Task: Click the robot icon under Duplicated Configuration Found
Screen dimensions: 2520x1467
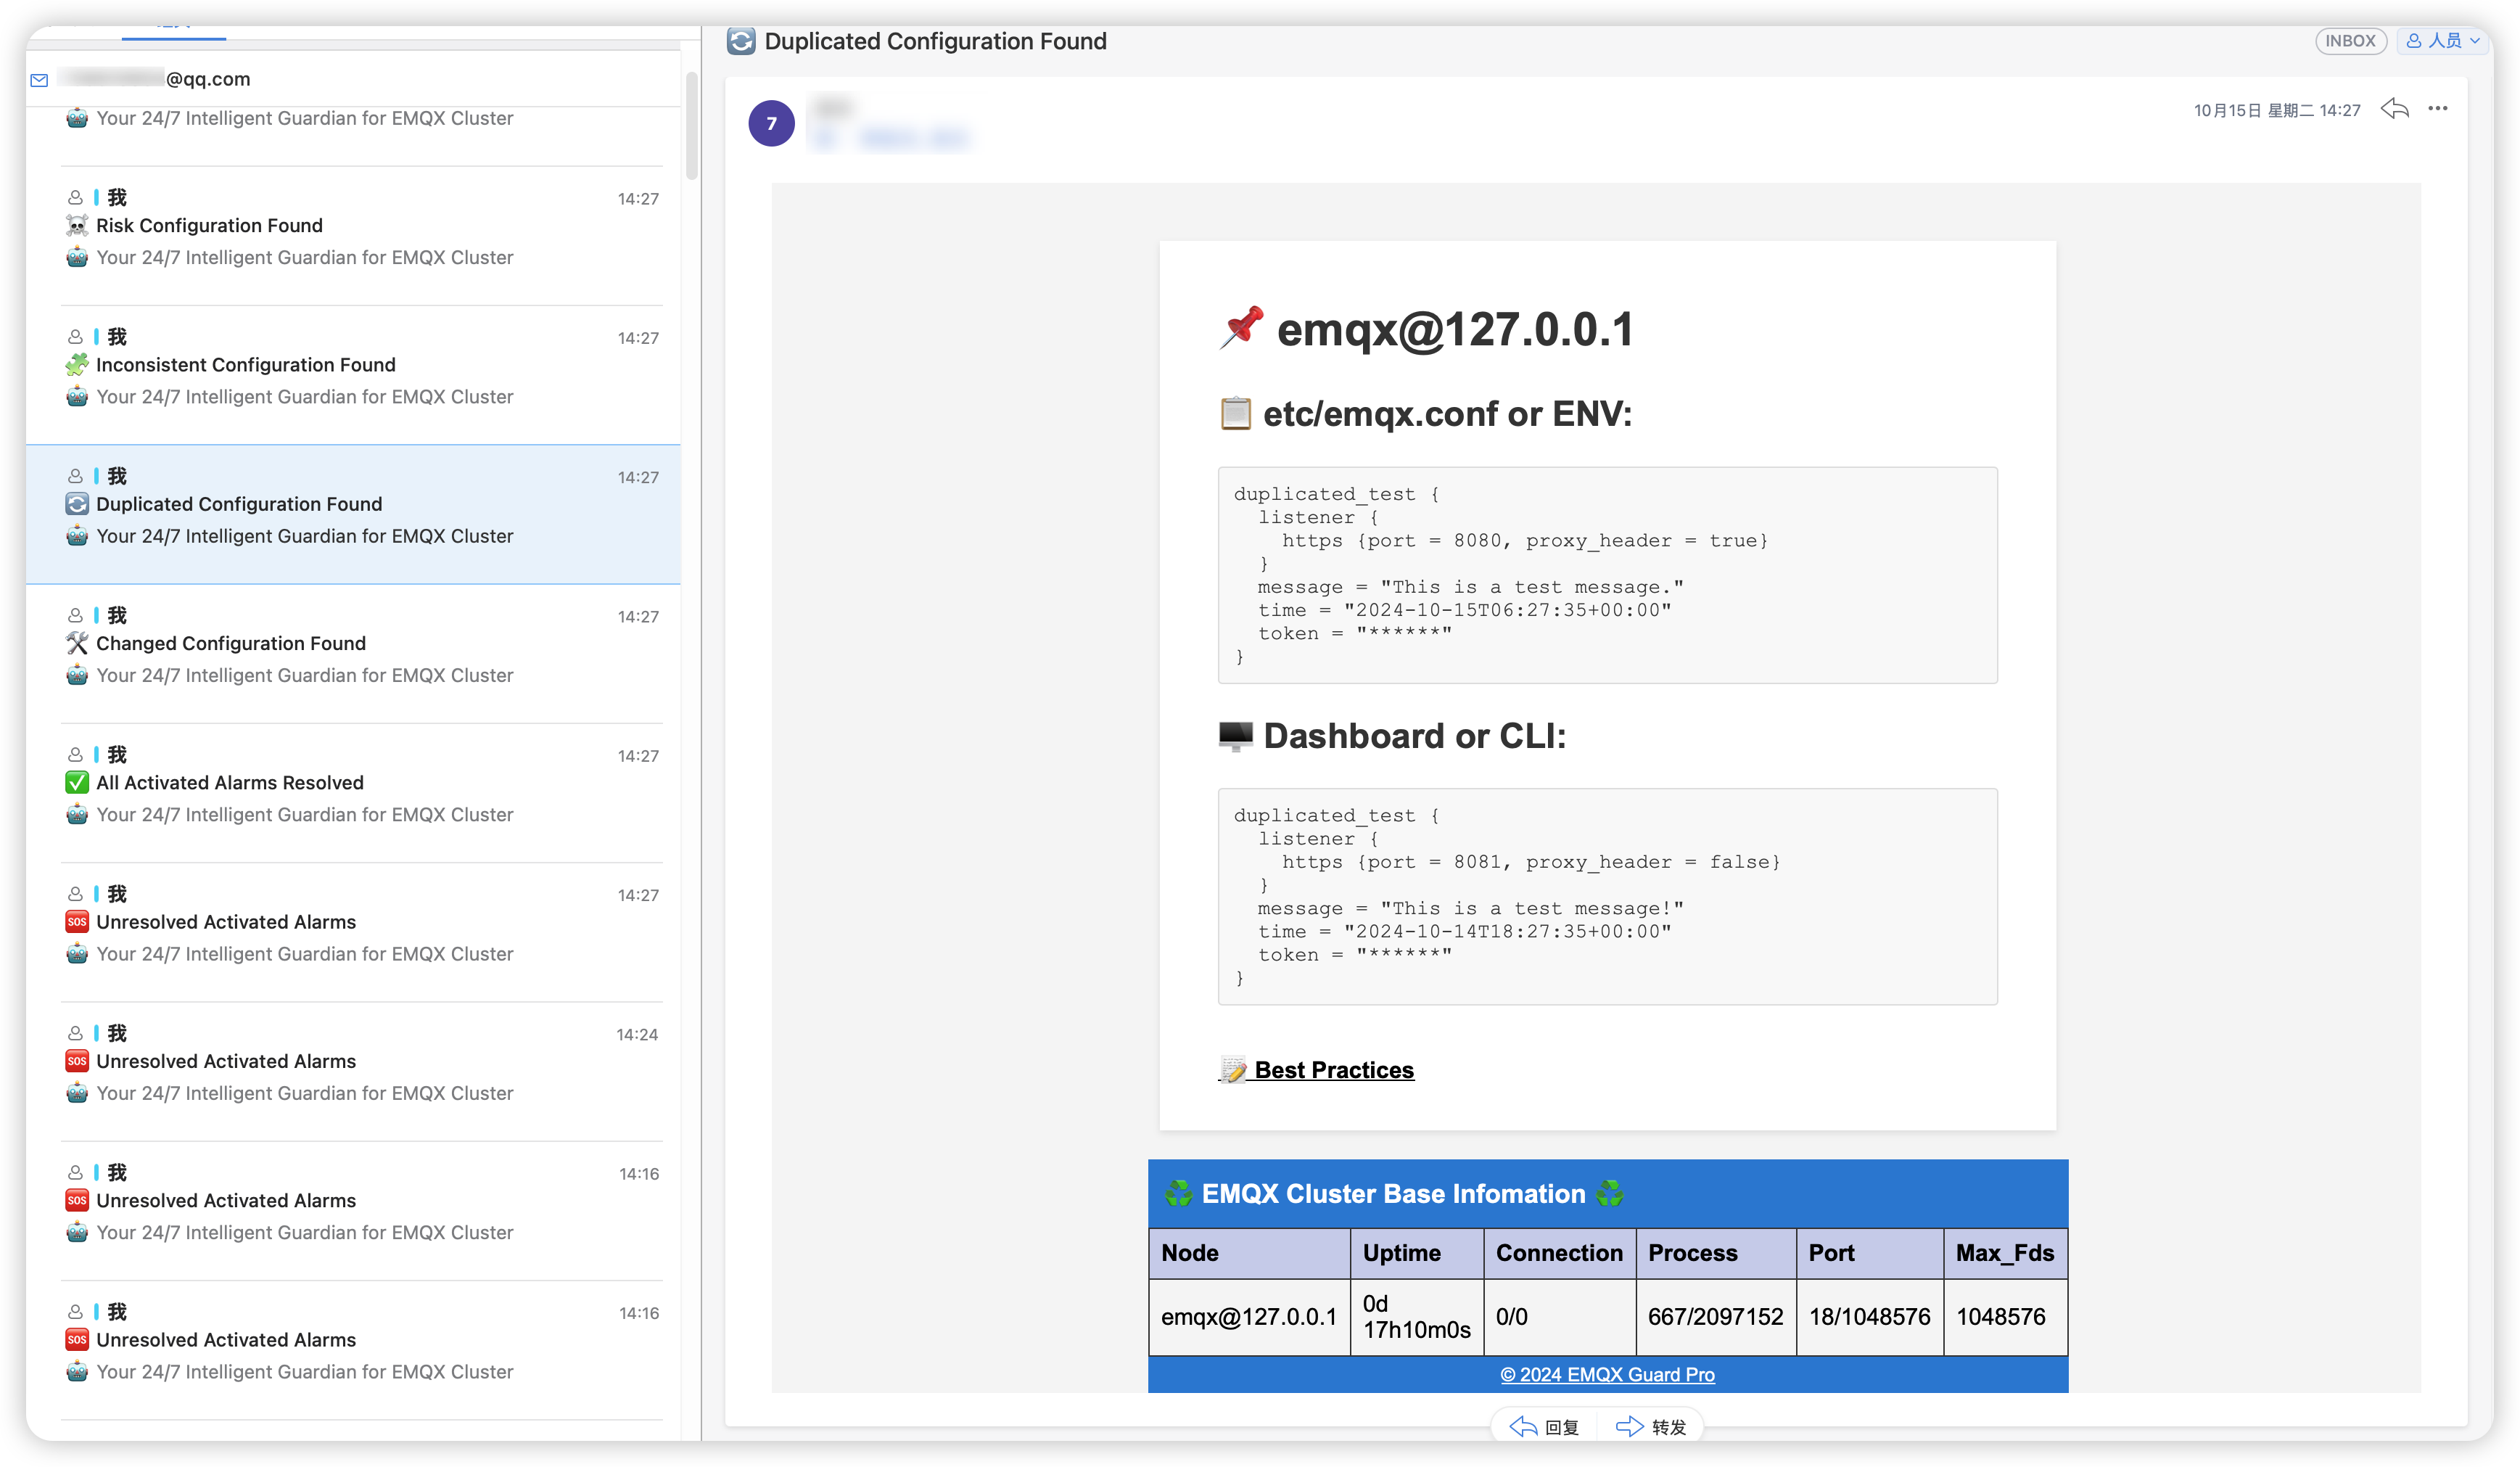Action: pos(77,536)
